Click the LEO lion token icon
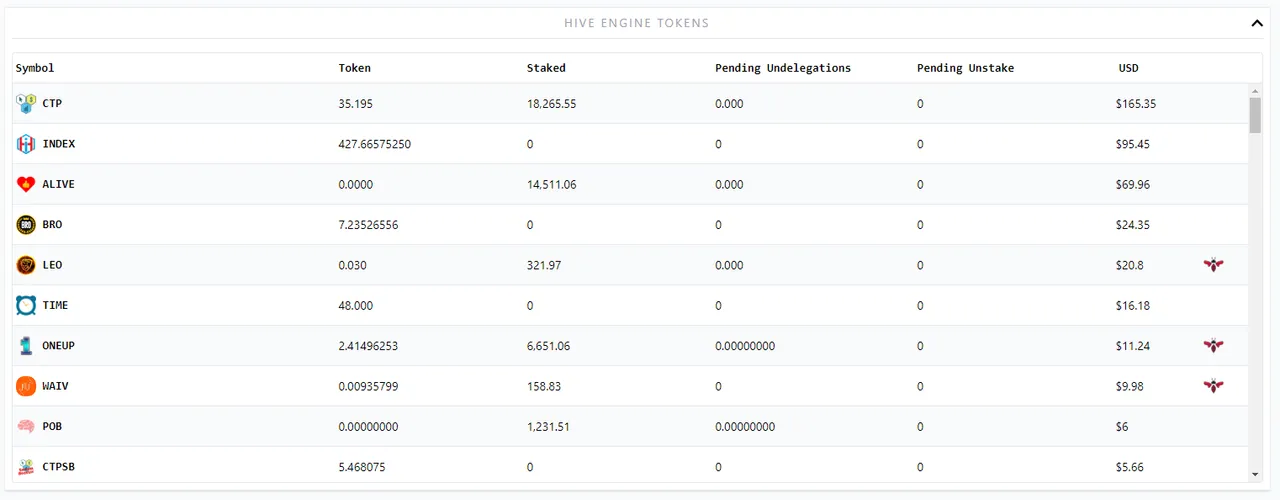This screenshot has width=1280, height=500. (26, 265)
